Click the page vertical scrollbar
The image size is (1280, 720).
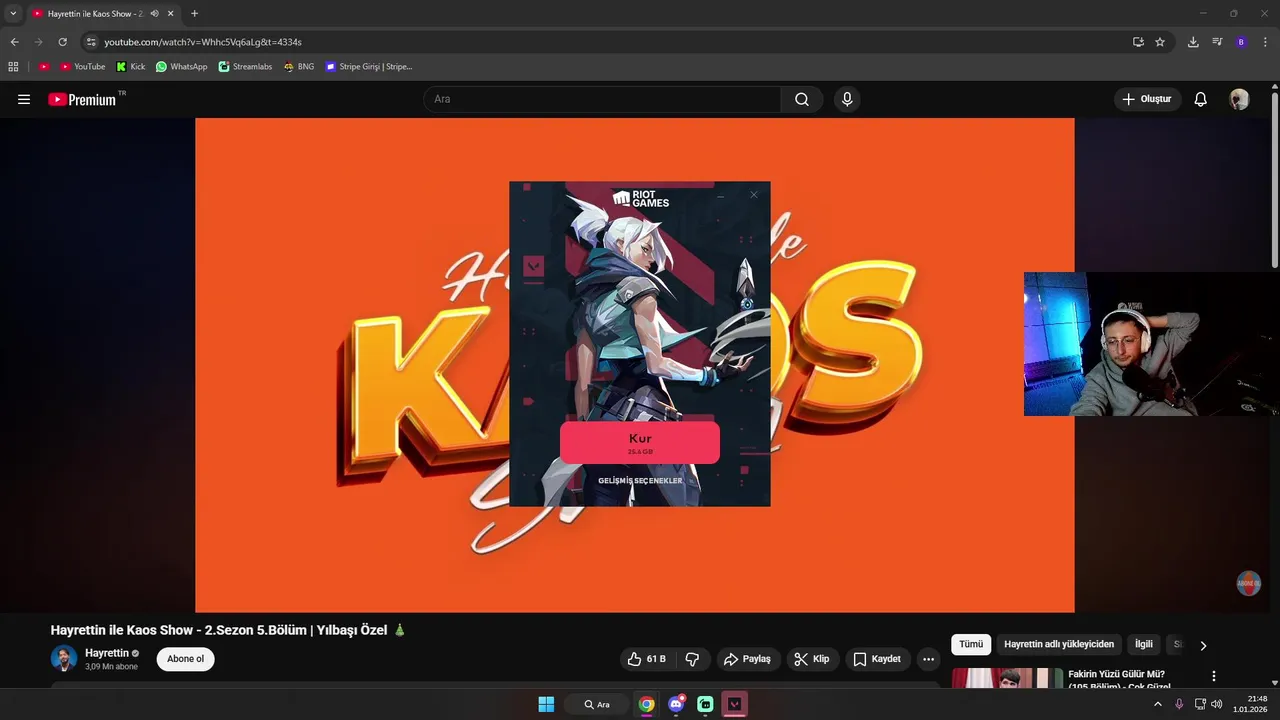[x=1275, y=180]
